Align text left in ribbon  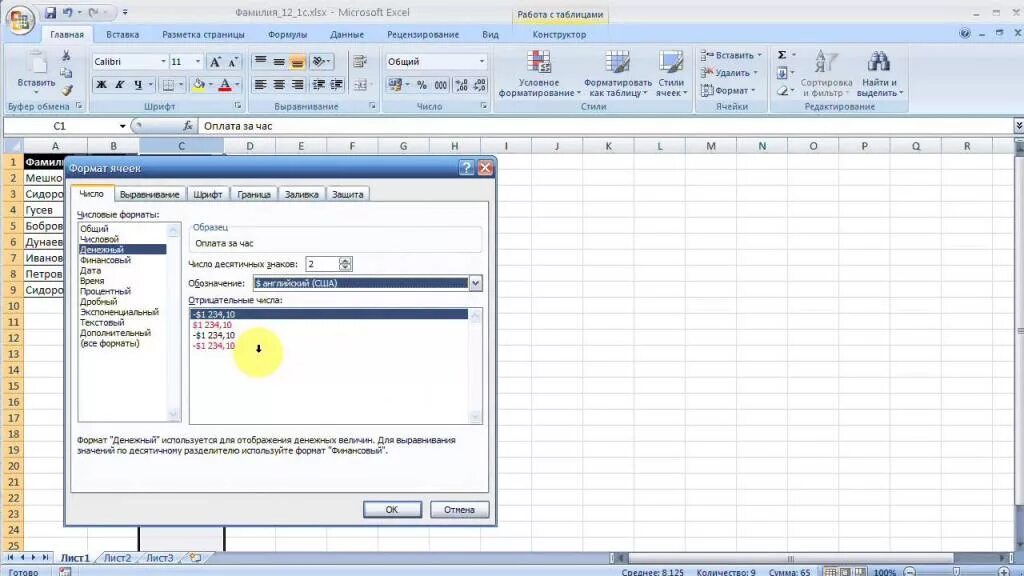tap(260, 85)
